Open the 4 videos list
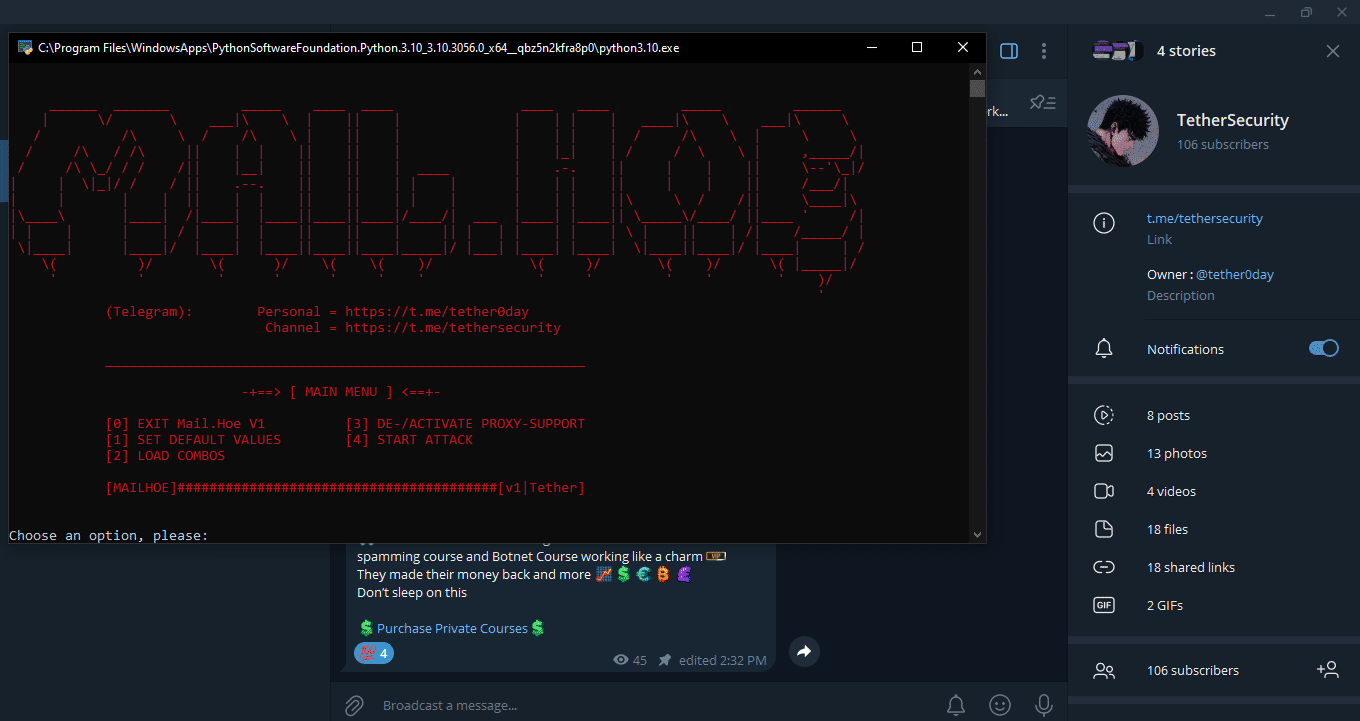 click(x=1171, y=491)
